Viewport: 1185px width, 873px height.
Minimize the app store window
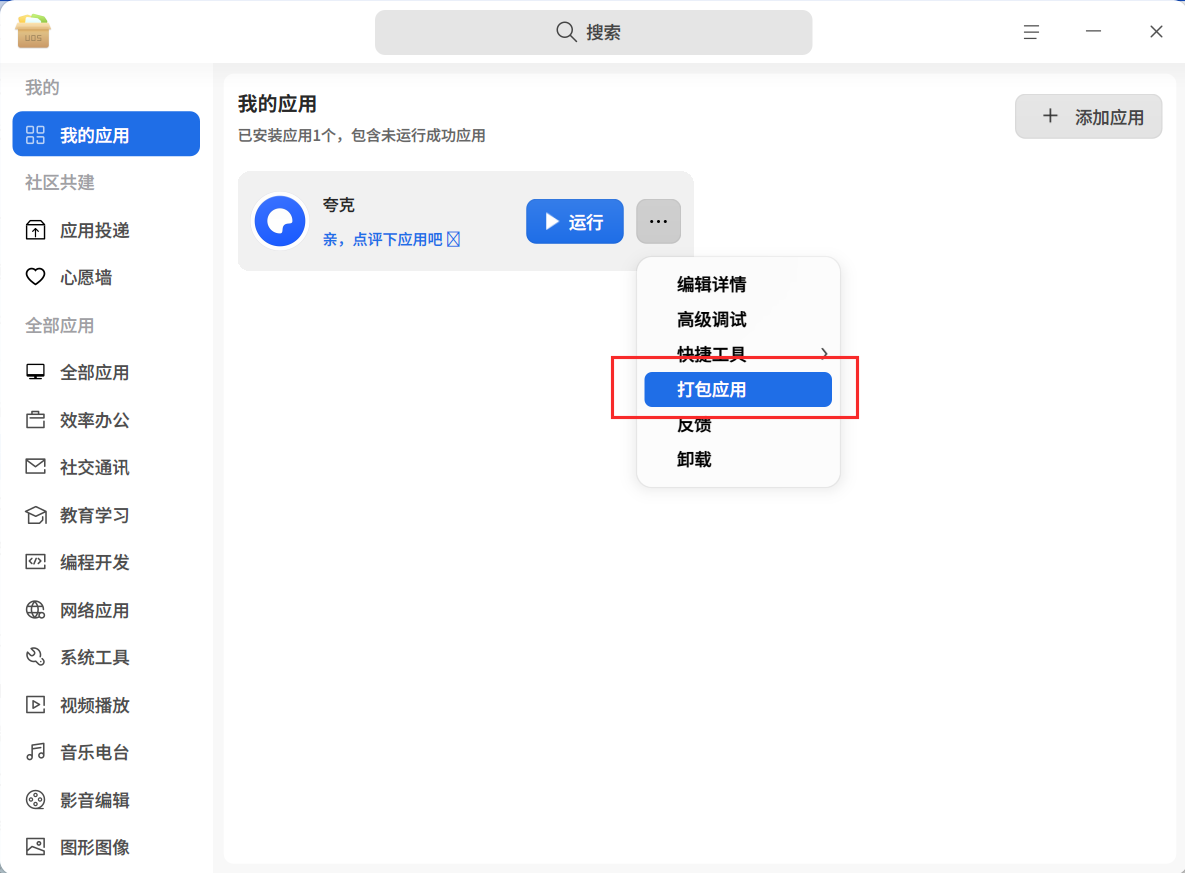point(1093,32)
